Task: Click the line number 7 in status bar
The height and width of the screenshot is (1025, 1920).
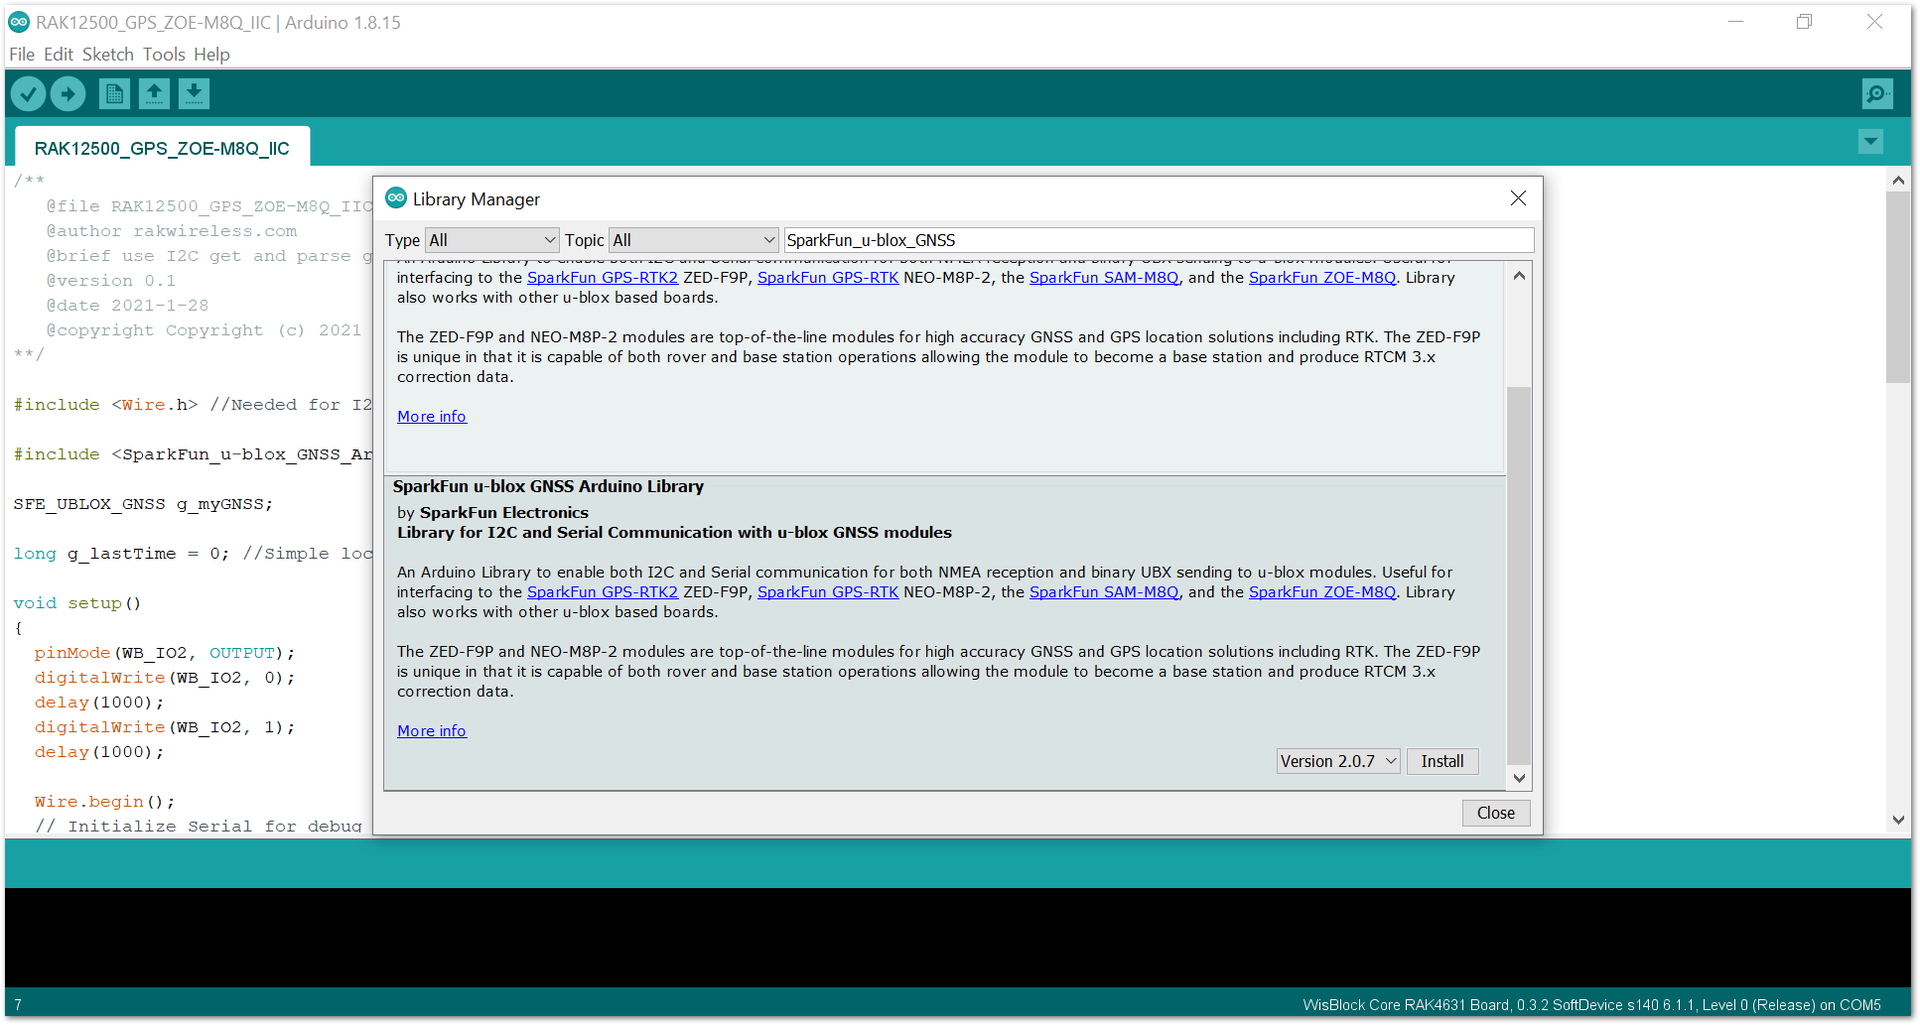Action: (18, 1005)
